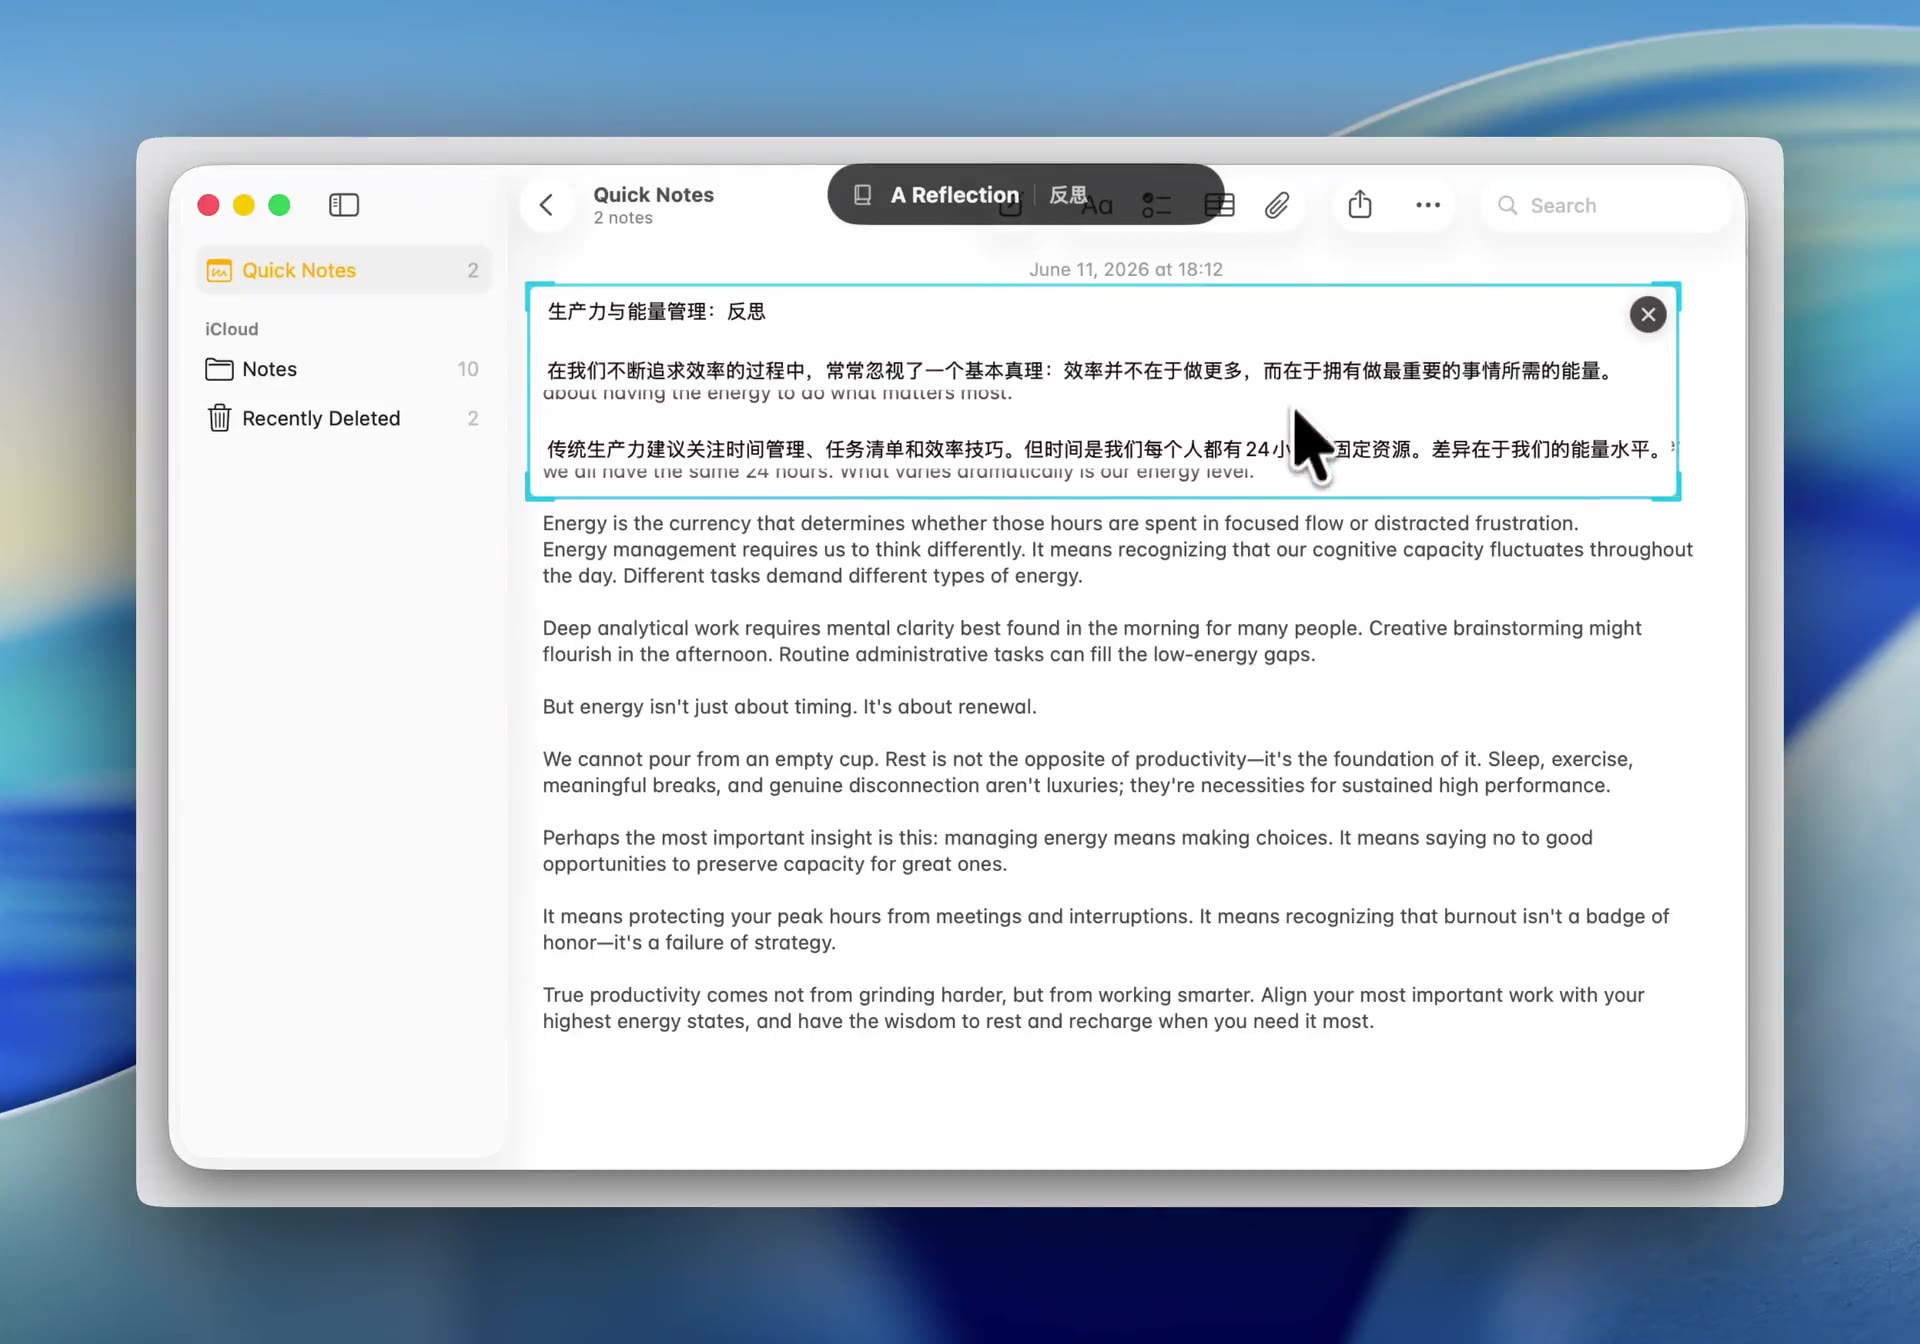The width and height of the screenshot is (1920, 1344).
Task: Click the paragraph starting 传统生产力建议
Action: [1105, 449]
